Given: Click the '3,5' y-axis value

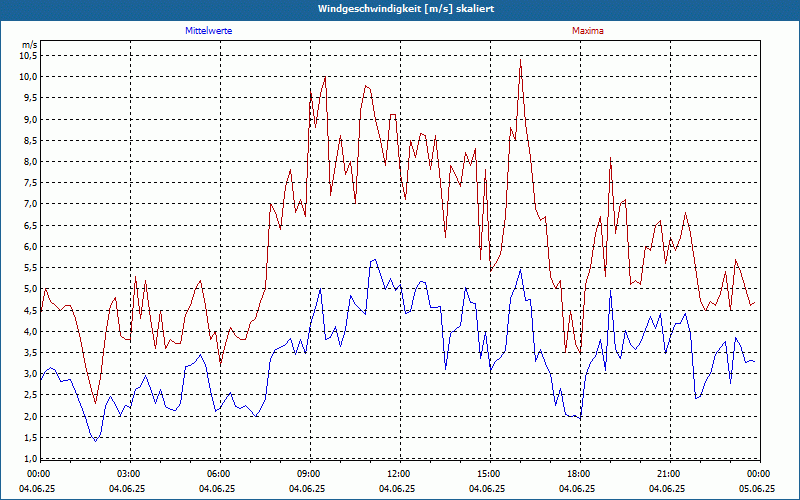Looking at the screenshot, I should pos(30,353).
